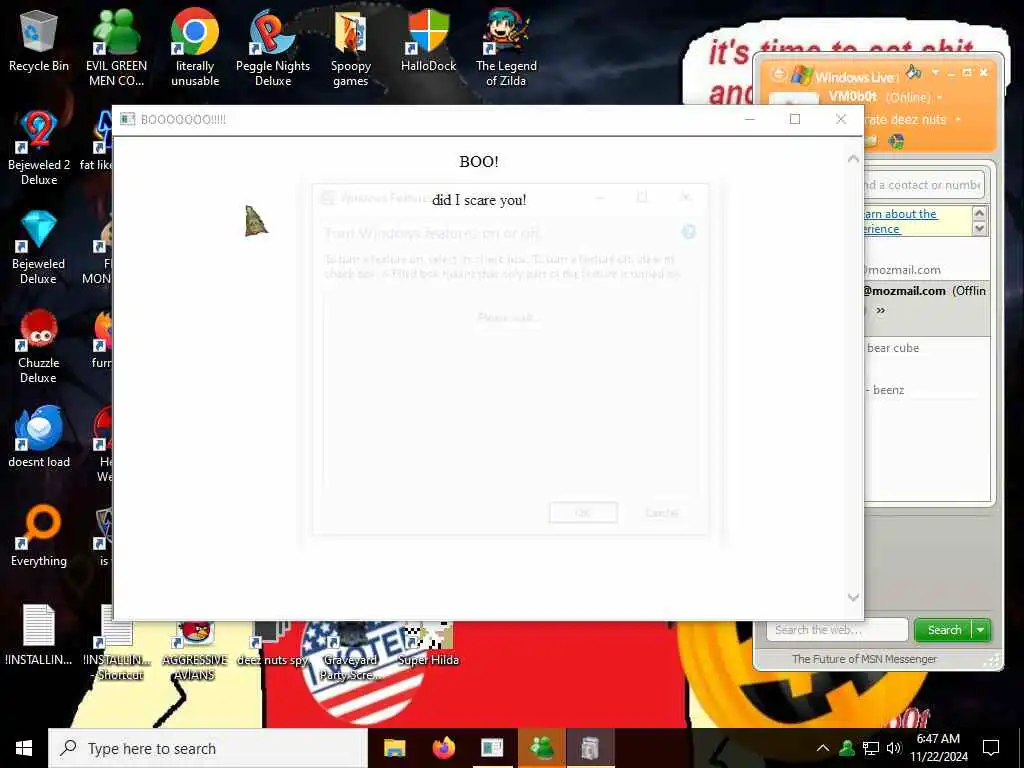
Task: Click the round colorful icon in Messenger header
Action: [897, 141]
